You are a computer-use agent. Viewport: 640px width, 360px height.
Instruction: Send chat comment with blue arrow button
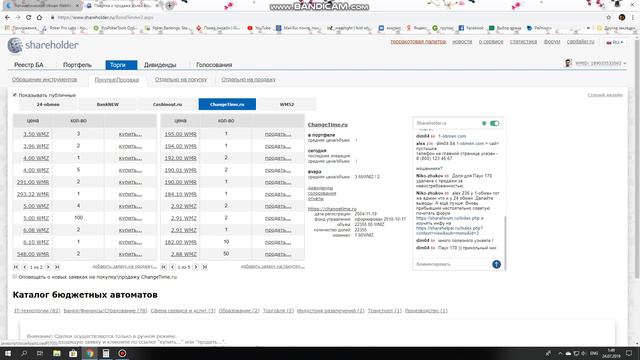[x=496, y=264]
